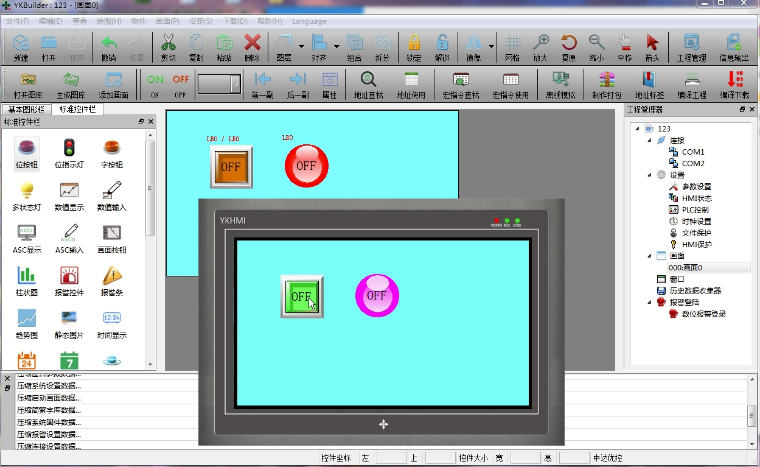Switch state to OFF in toolbar
Screen dimensions: 760x467
[x=181, y=83]
